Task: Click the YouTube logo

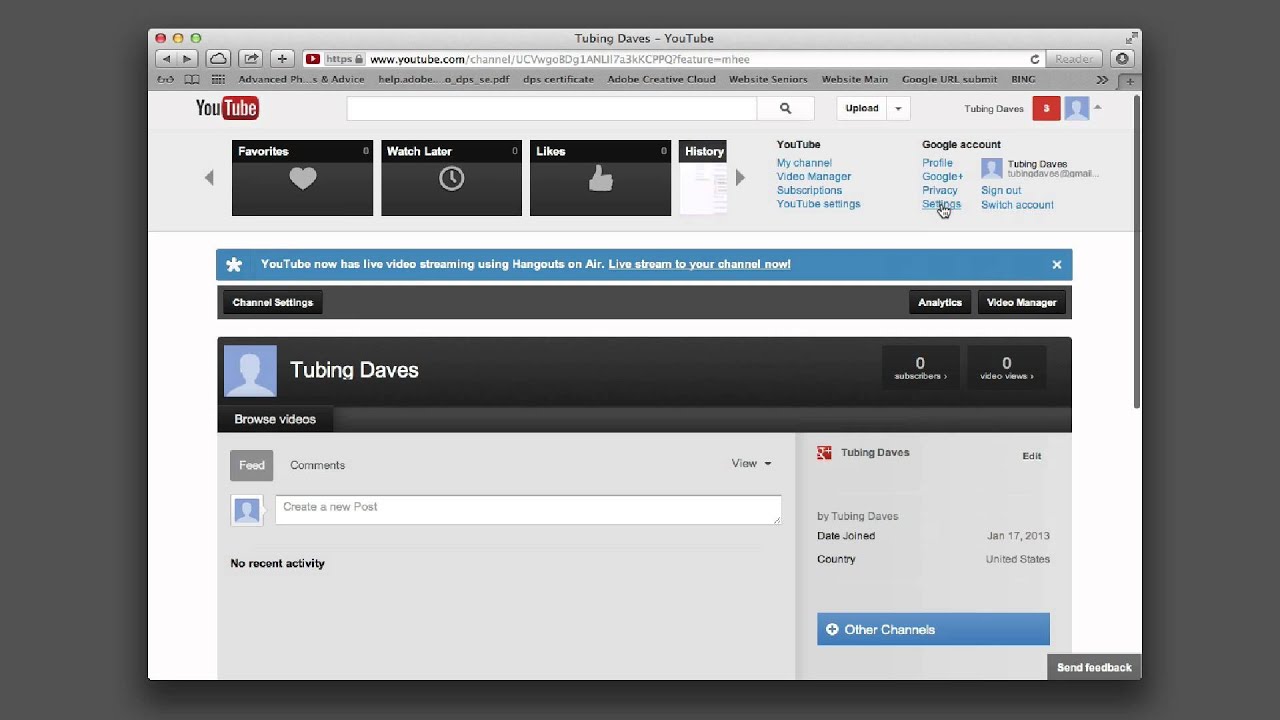Action: [x=227, y=108]
